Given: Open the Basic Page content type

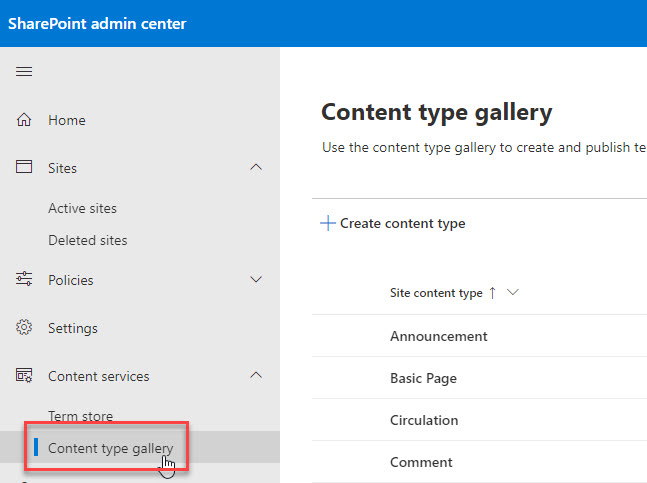Looking at the screenshot, I should click(423, 378).
